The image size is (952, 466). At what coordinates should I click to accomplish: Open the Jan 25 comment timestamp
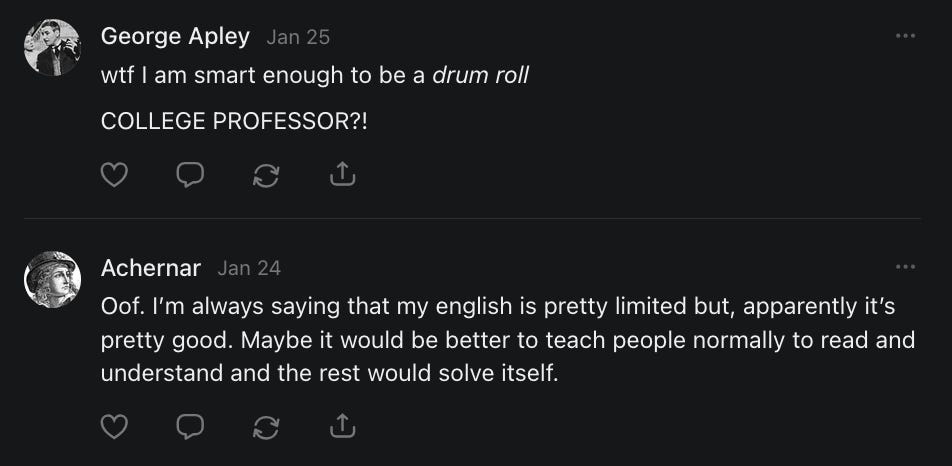point(298,37)
